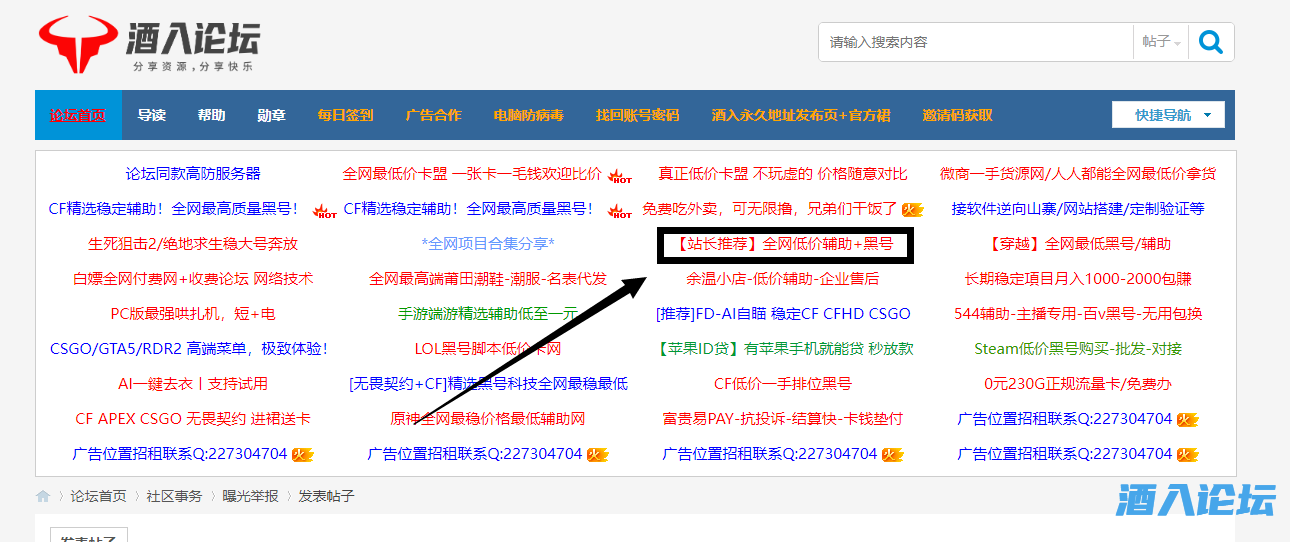Click 社区事务 in the breadcrumb
This screenshot has width=1290, height=542.
pyautogui.click(x=174, y=496)
